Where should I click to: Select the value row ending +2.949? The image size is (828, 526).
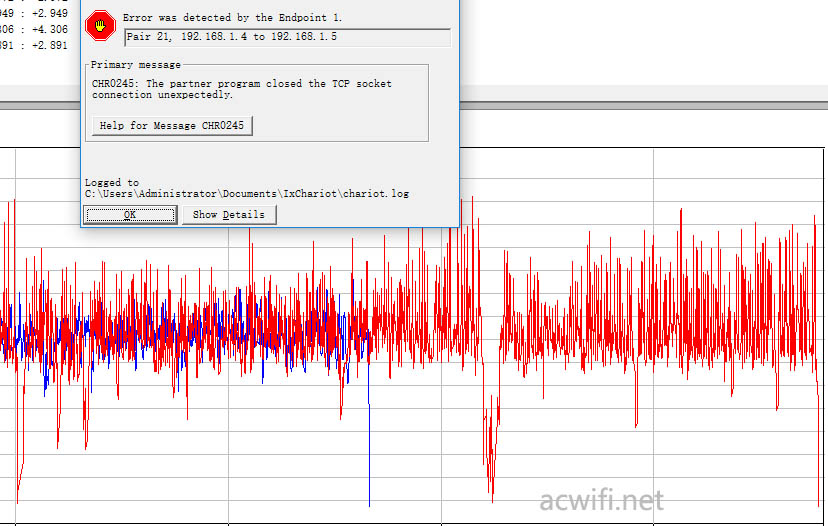(34, 14)
